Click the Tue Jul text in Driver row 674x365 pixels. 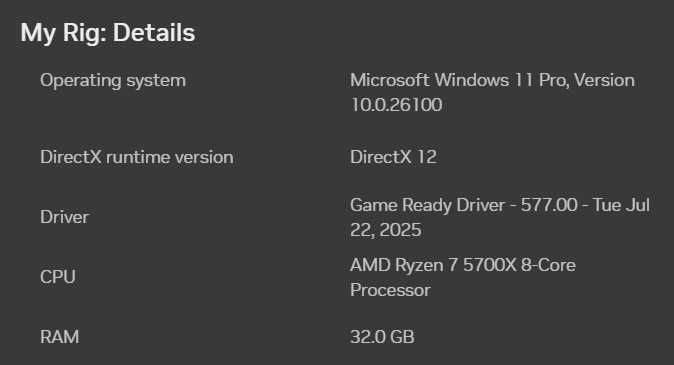point(621,205)
